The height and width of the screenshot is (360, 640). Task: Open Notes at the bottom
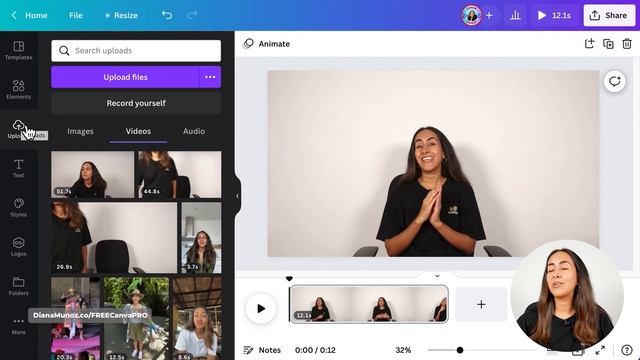(x=262, y=350)
